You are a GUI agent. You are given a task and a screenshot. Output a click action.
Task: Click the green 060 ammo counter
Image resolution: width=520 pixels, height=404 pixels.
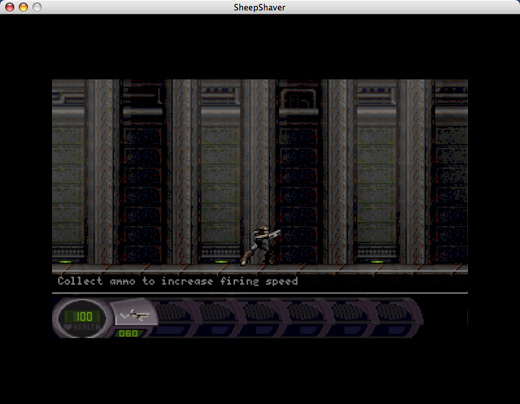(x=128, y=333)
